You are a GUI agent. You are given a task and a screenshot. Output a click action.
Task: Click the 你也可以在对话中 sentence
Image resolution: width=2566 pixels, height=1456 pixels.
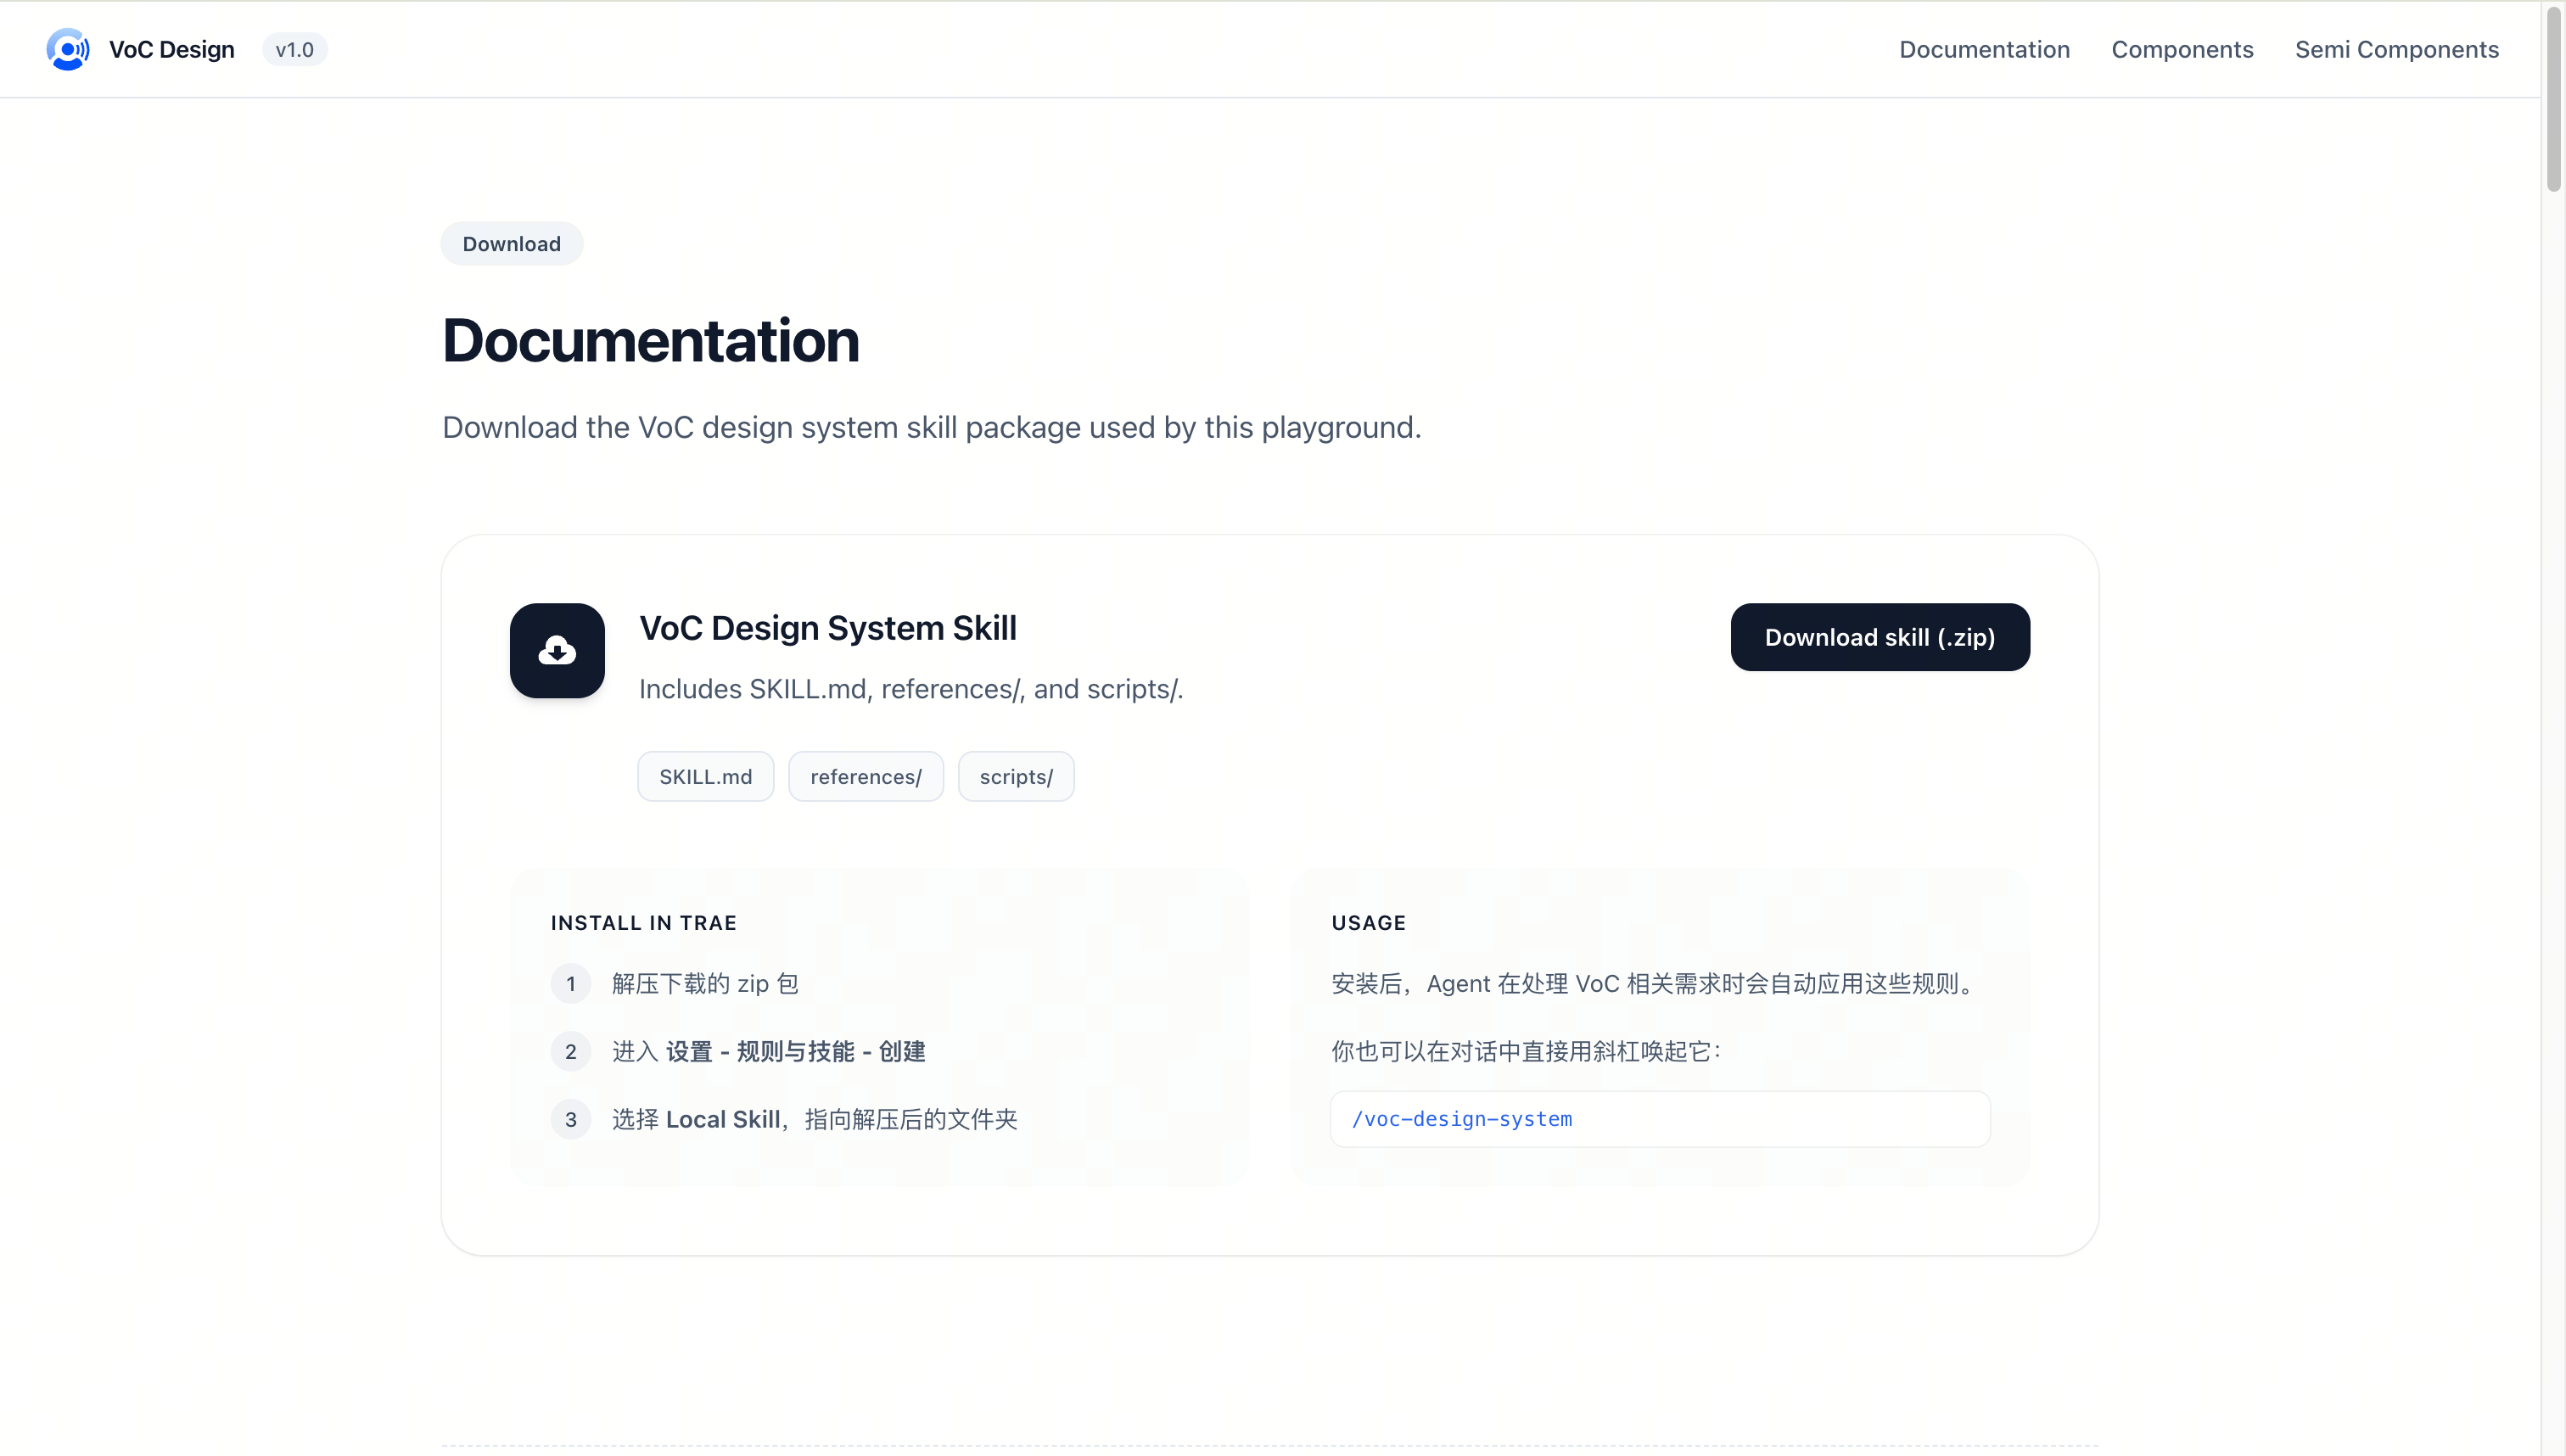1526,1051
